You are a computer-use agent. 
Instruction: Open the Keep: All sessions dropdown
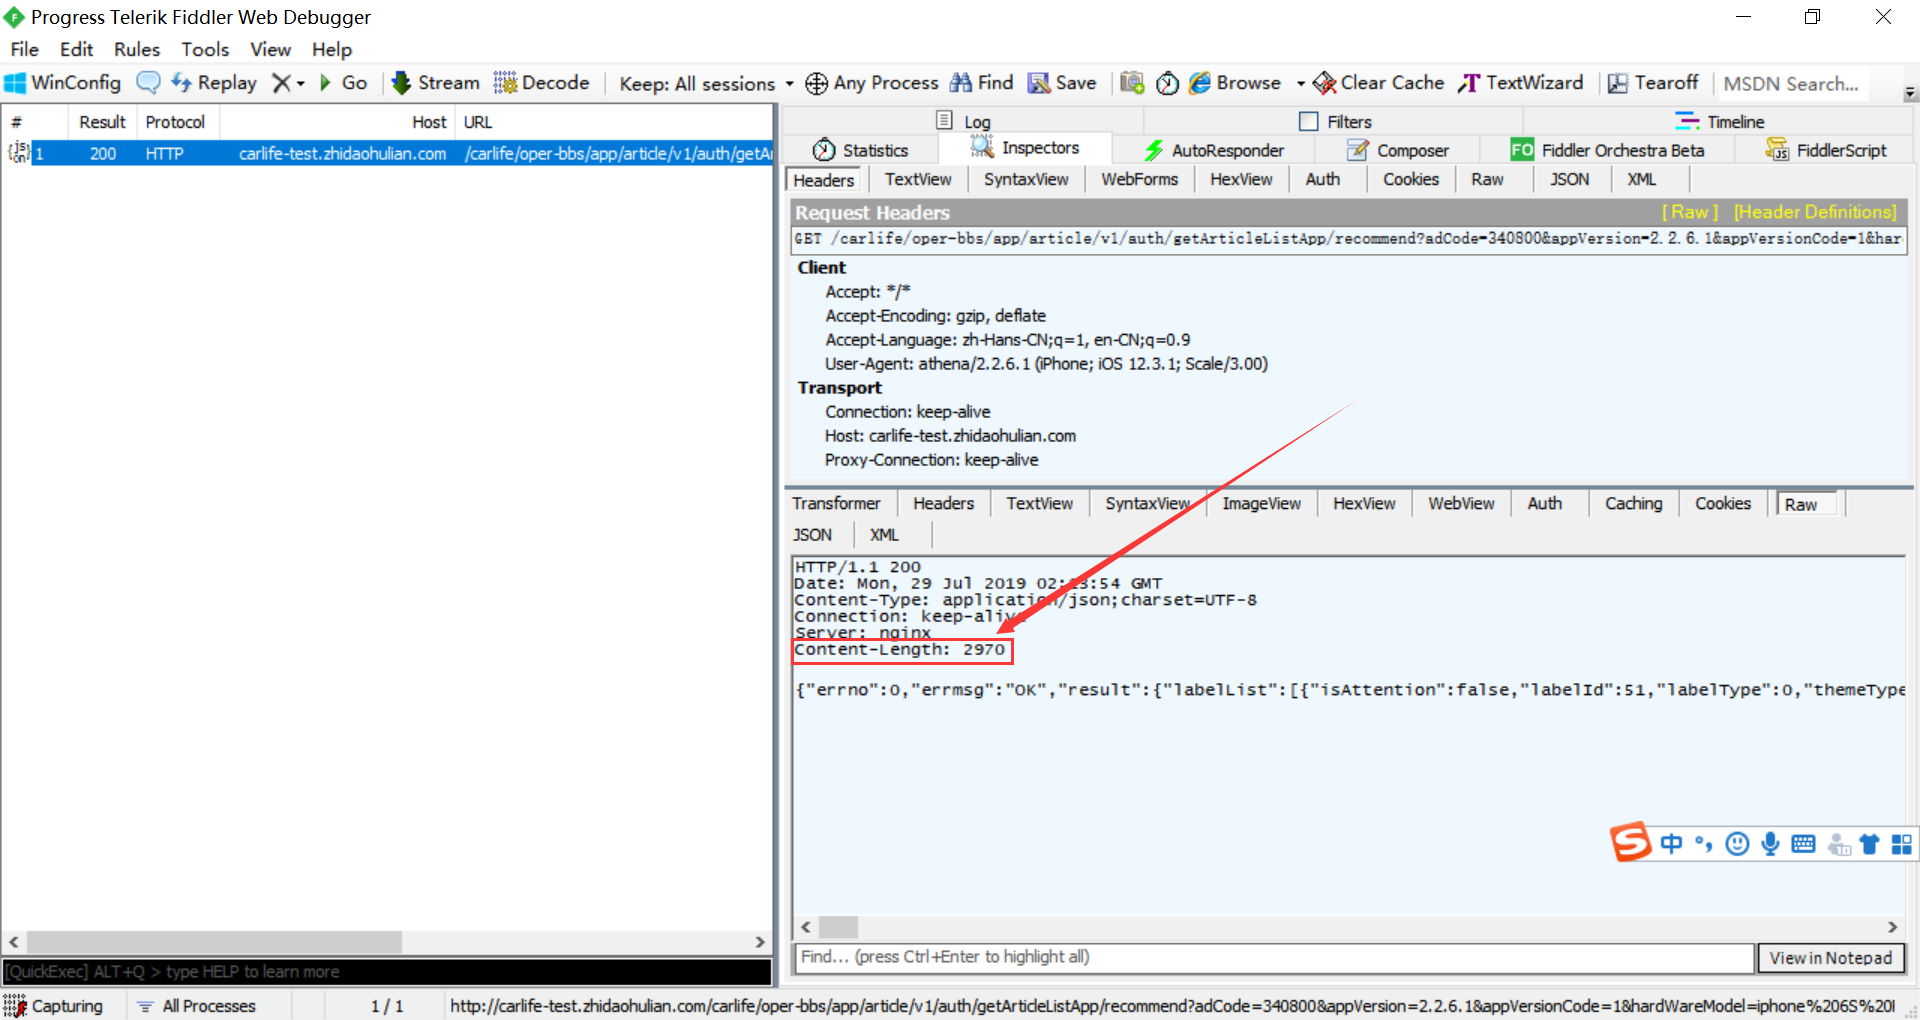coord(706,84)
